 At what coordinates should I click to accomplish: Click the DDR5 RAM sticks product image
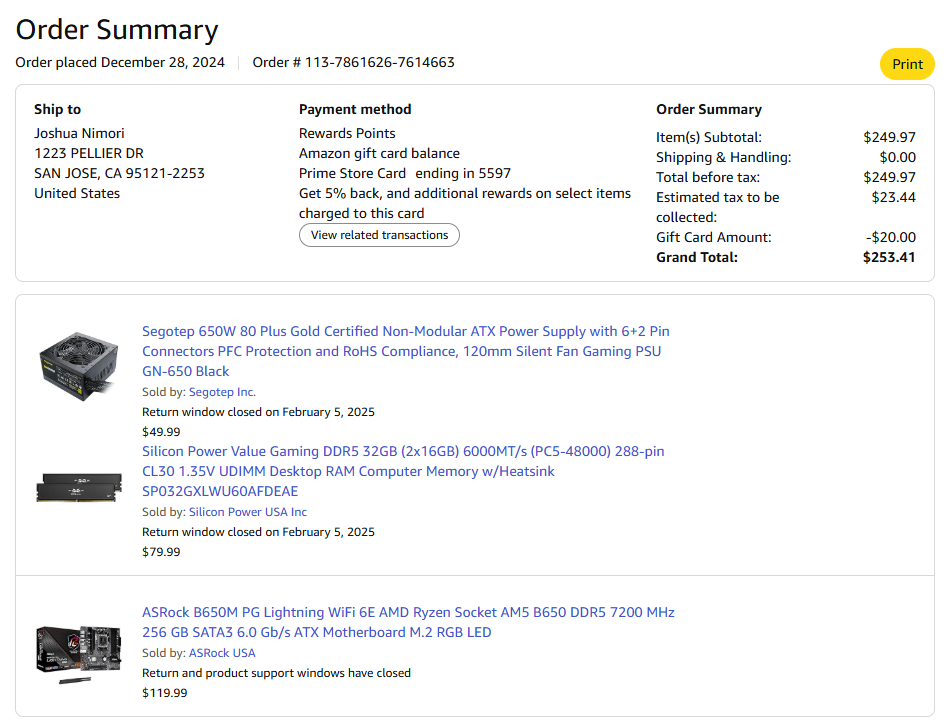[78, 487]
